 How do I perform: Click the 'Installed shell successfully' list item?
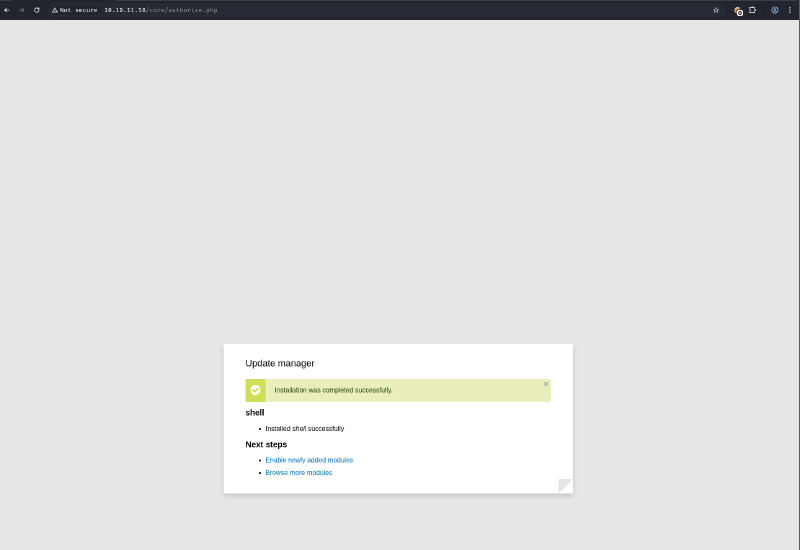(x=305, y=428)
